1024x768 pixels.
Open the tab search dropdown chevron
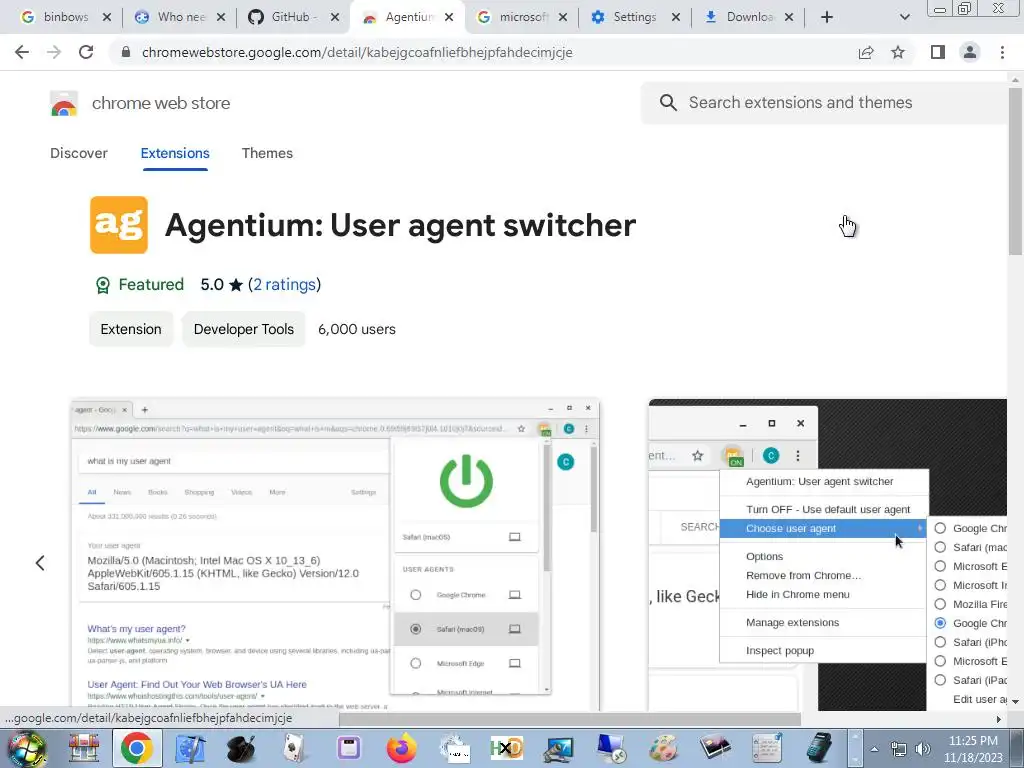click(904, 17)
